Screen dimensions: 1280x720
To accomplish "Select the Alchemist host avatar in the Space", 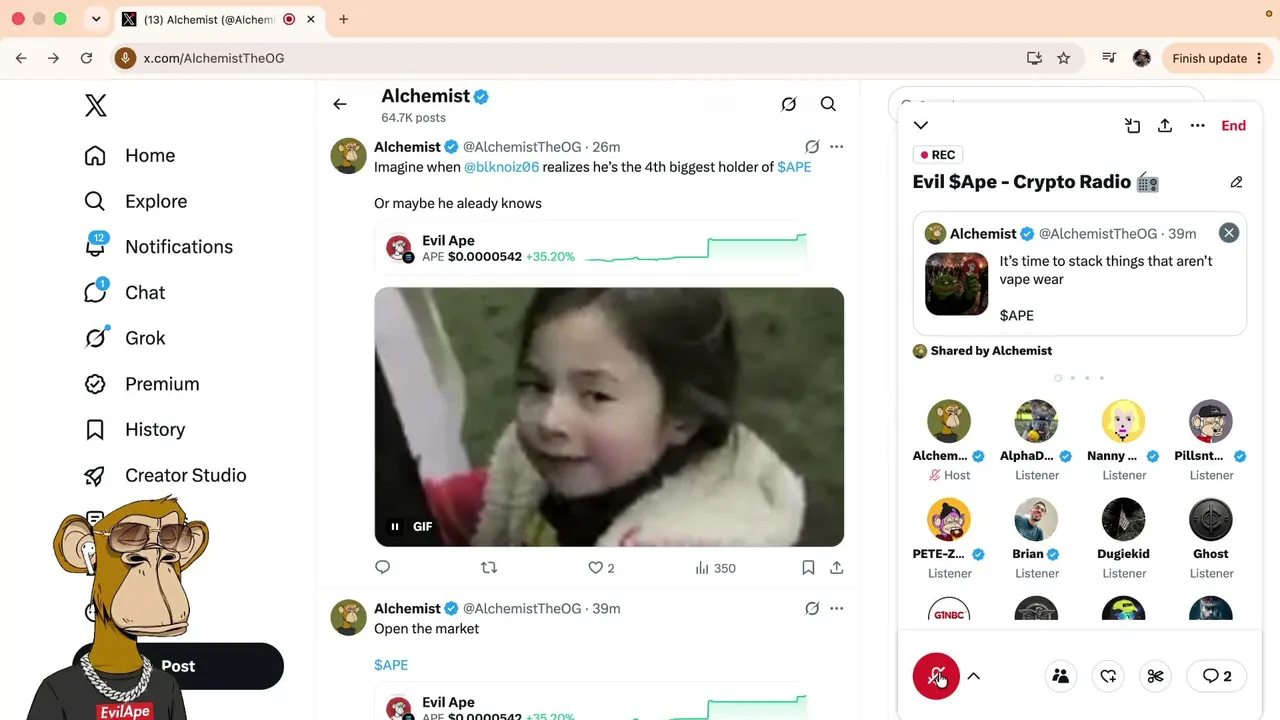I will [x=949, y=421].
